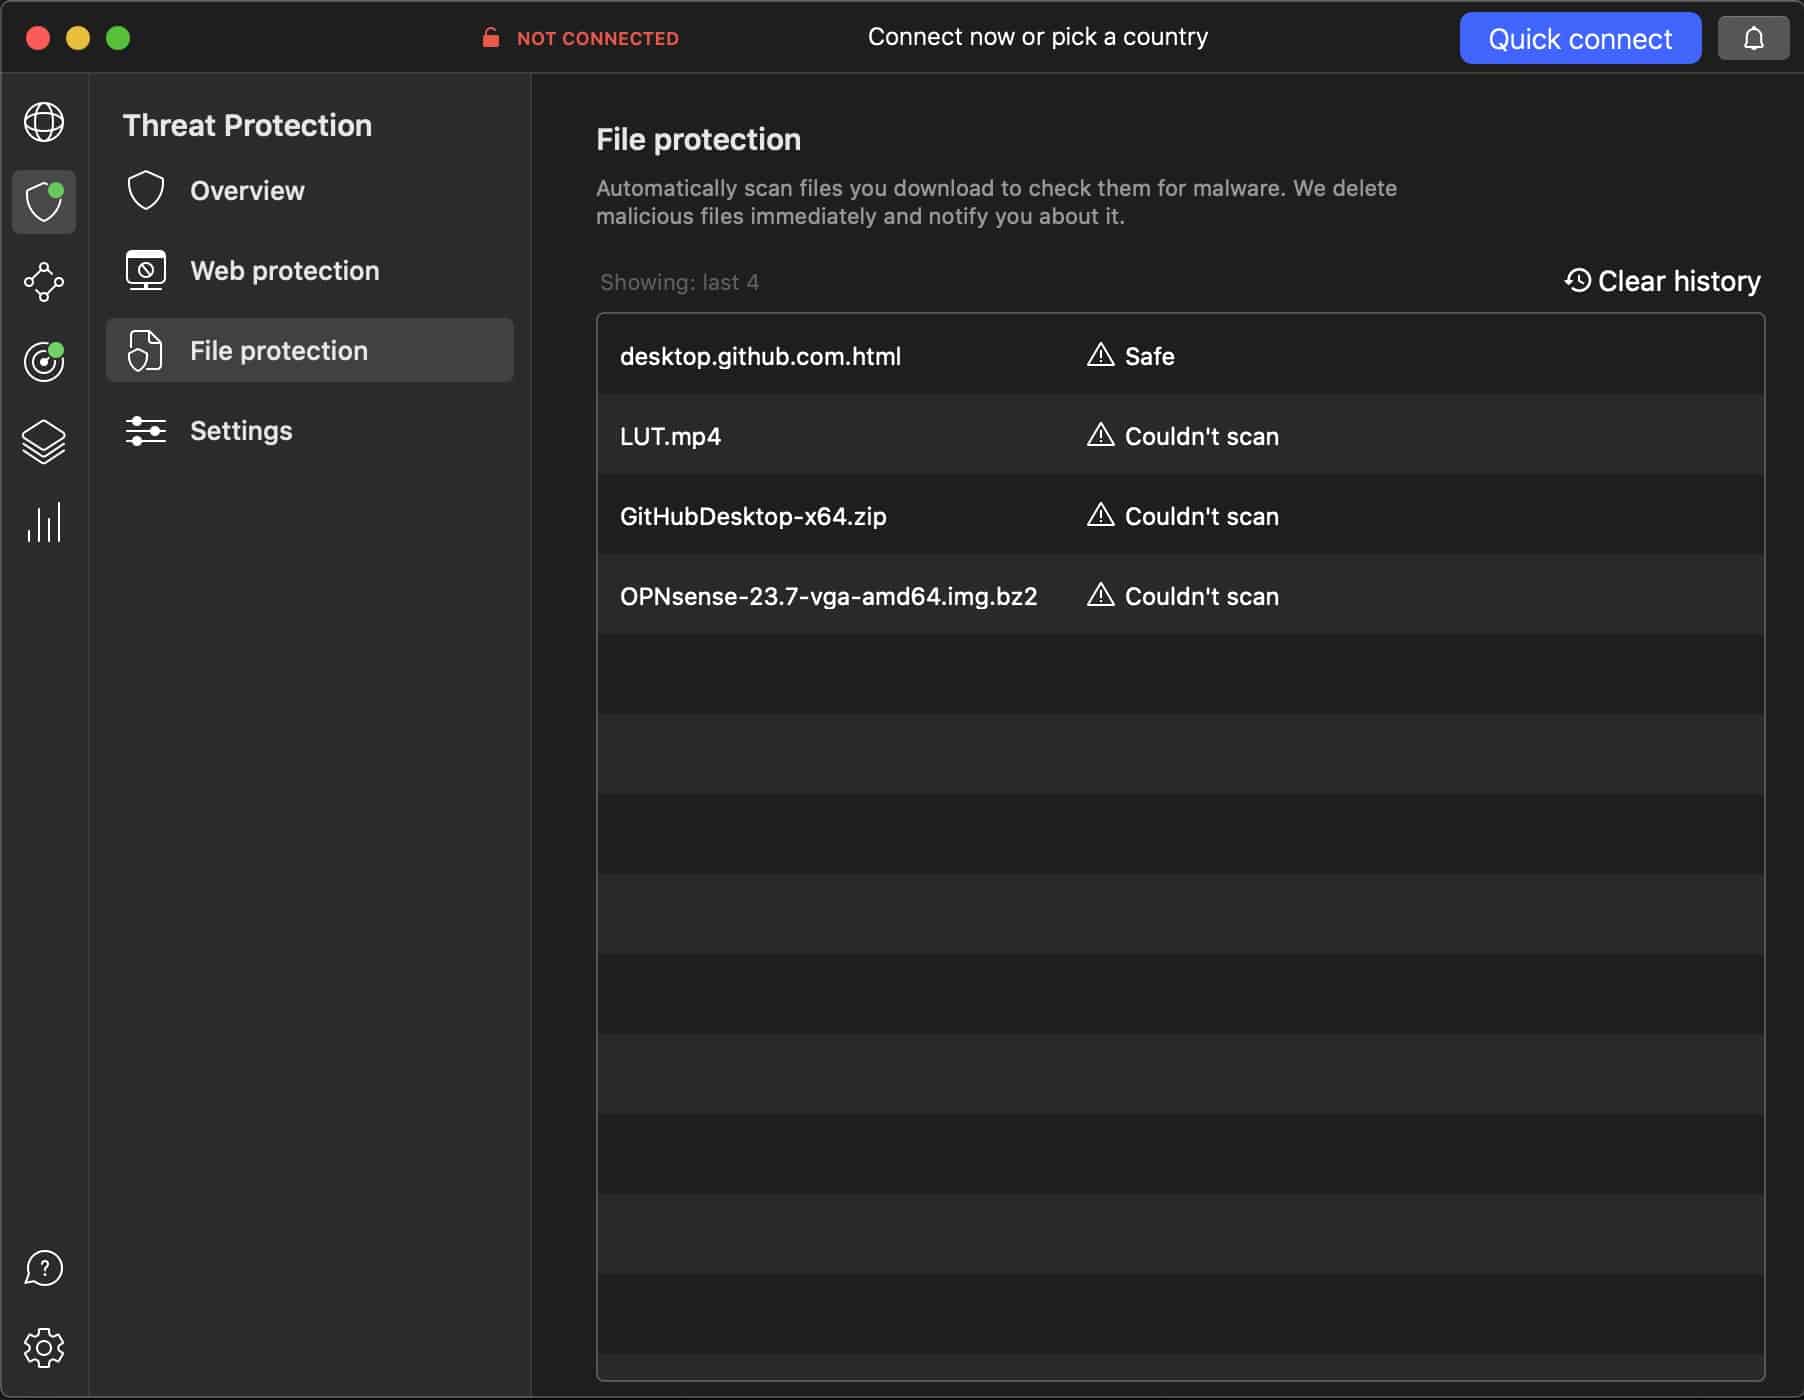Screen dimensions: 1804x1400
Task: Click the File protection page heading
Action: pyautogui.click(x=698, y=140)
